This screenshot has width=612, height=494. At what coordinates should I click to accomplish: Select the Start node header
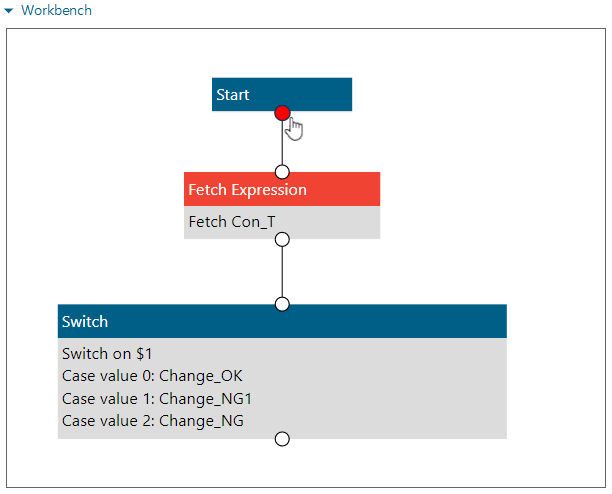281,94
